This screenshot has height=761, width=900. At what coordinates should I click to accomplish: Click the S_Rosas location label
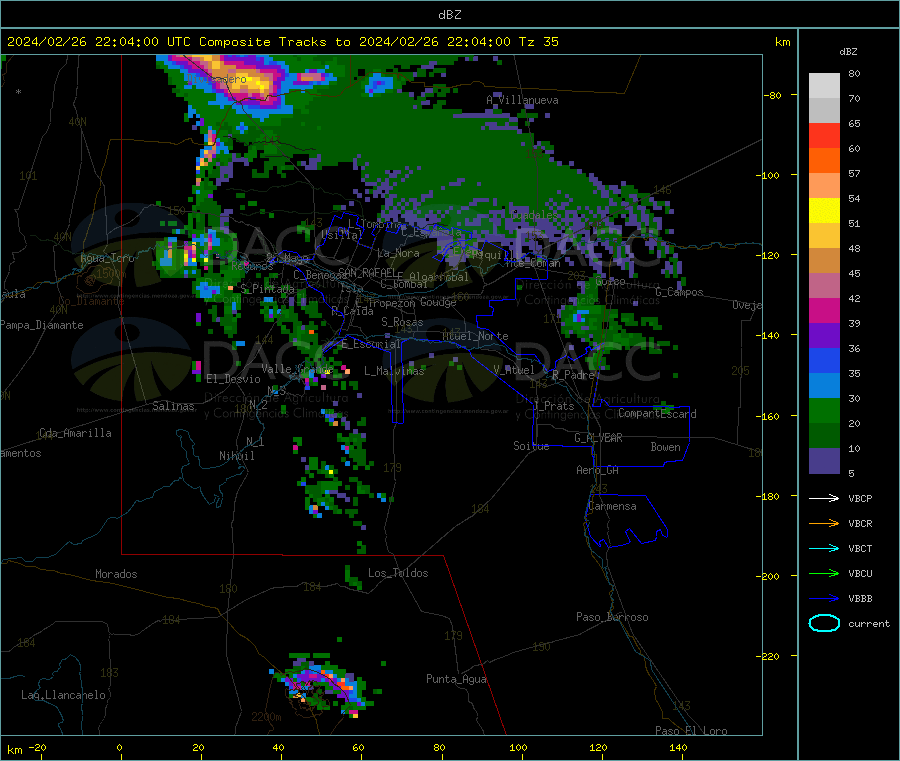(x=402, y=322)
